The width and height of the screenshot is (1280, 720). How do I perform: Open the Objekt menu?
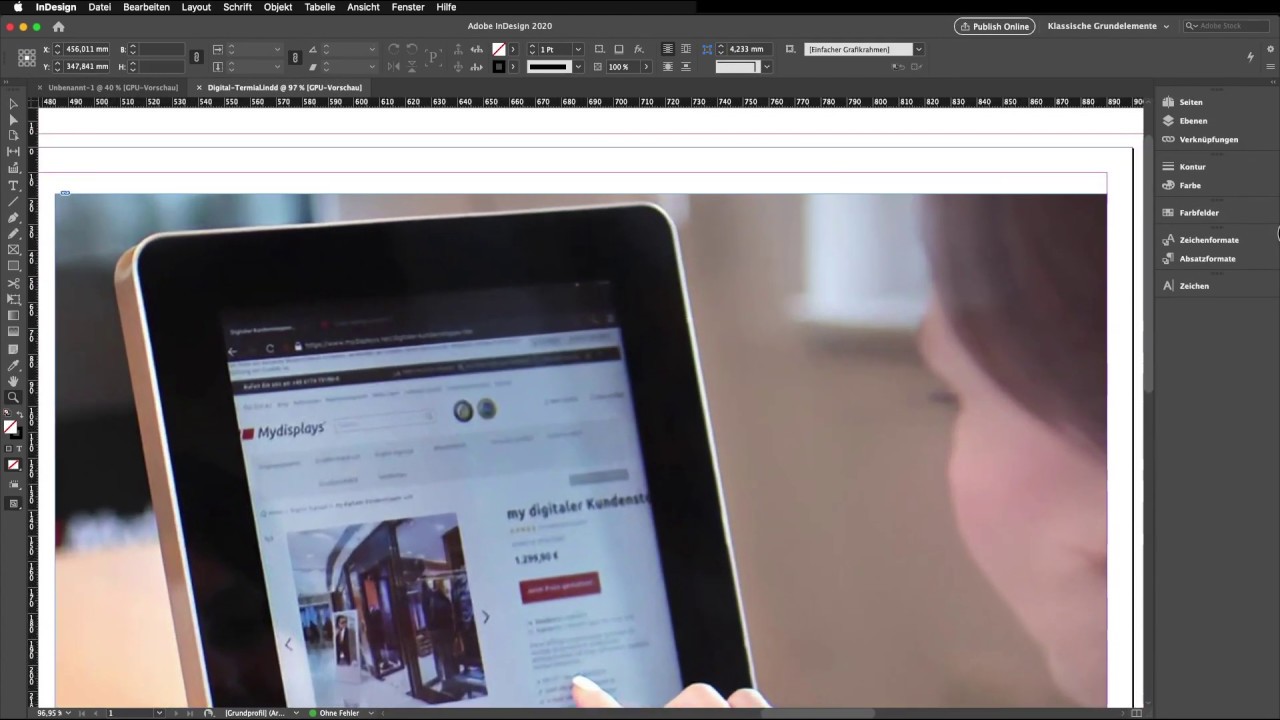278,7
